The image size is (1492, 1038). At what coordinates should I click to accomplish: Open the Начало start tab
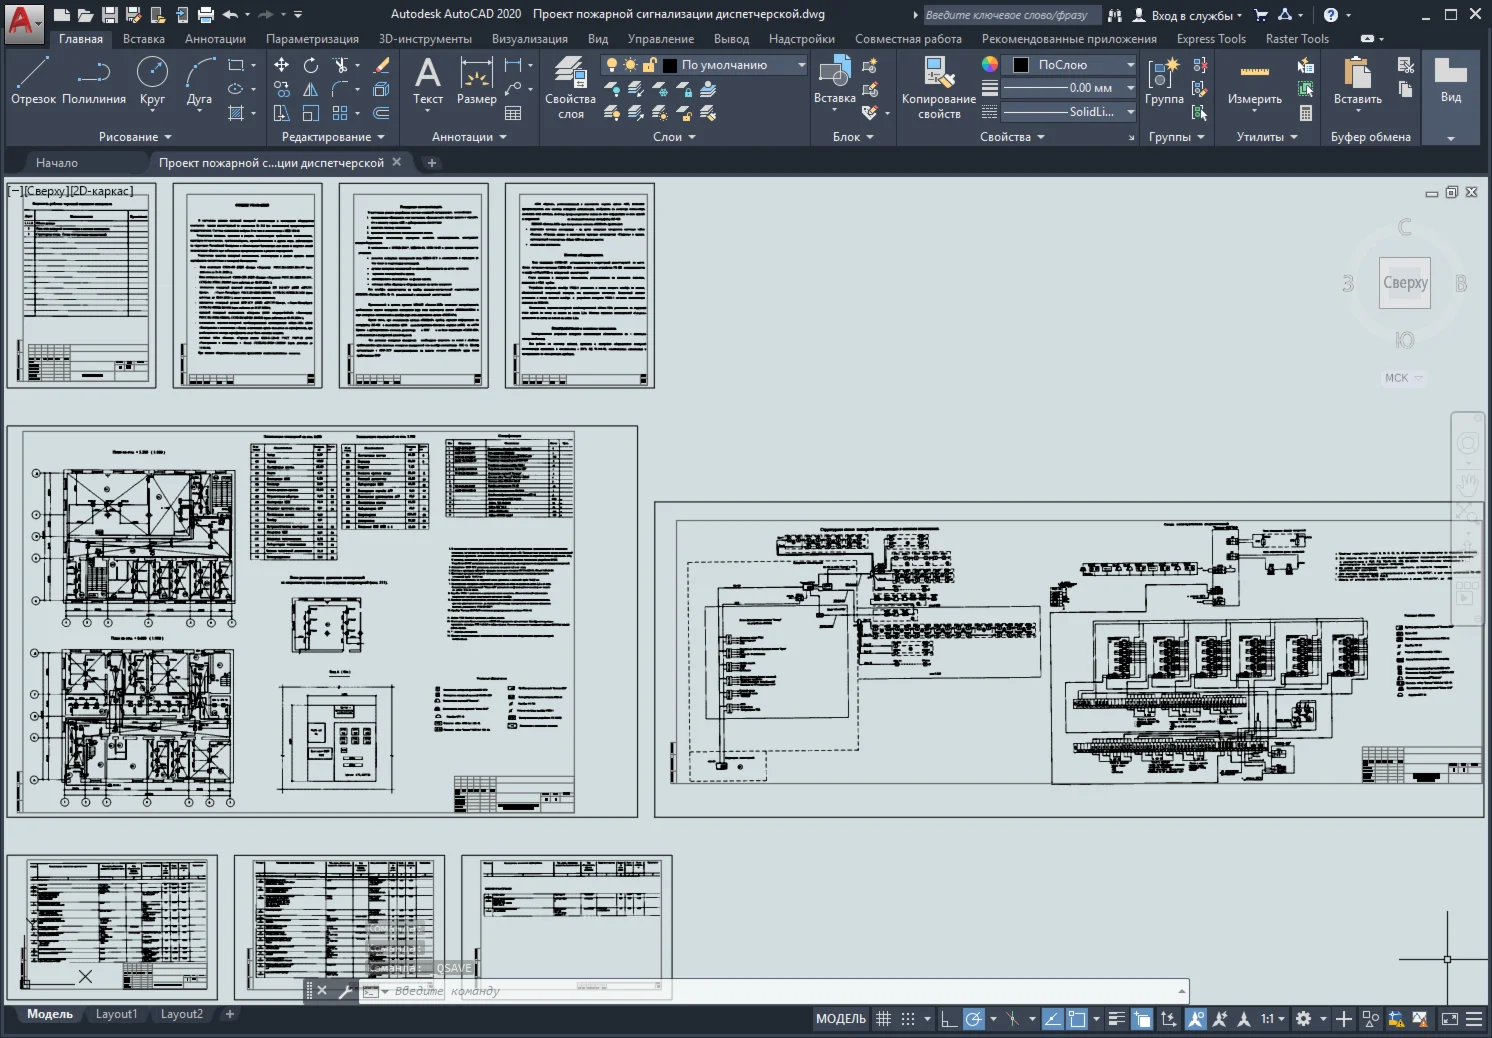tap(57, 163)
